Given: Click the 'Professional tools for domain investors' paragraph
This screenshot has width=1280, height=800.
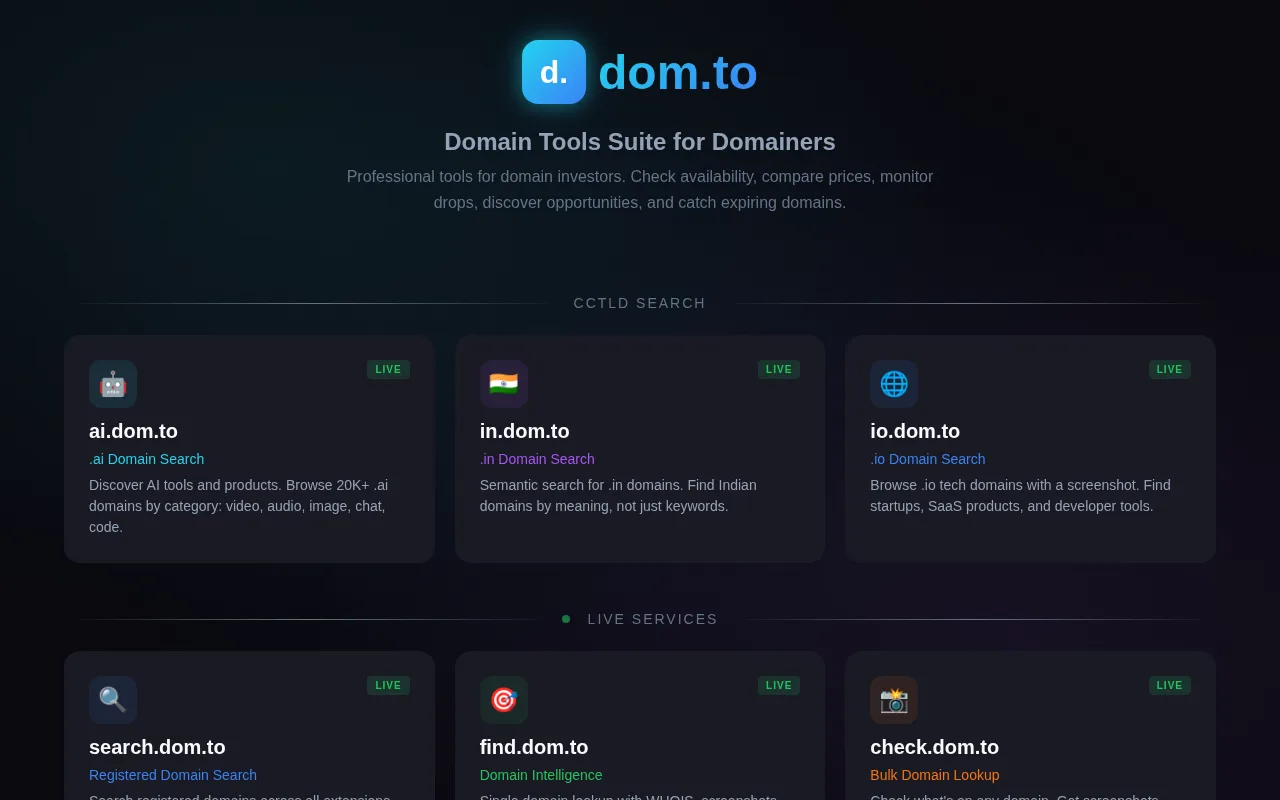Looking at the screenshot, I should point(640,190).
